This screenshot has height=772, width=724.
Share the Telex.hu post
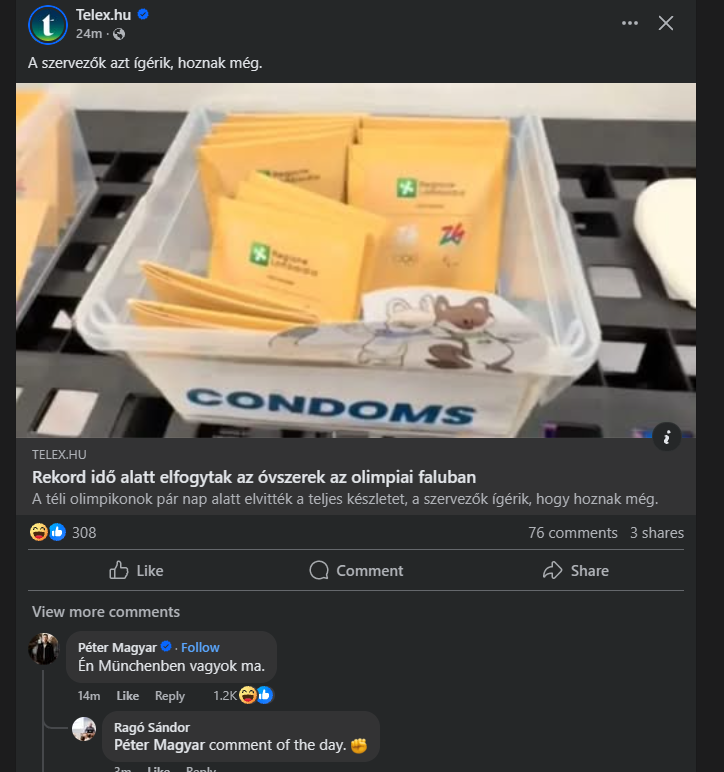[575, 570]
